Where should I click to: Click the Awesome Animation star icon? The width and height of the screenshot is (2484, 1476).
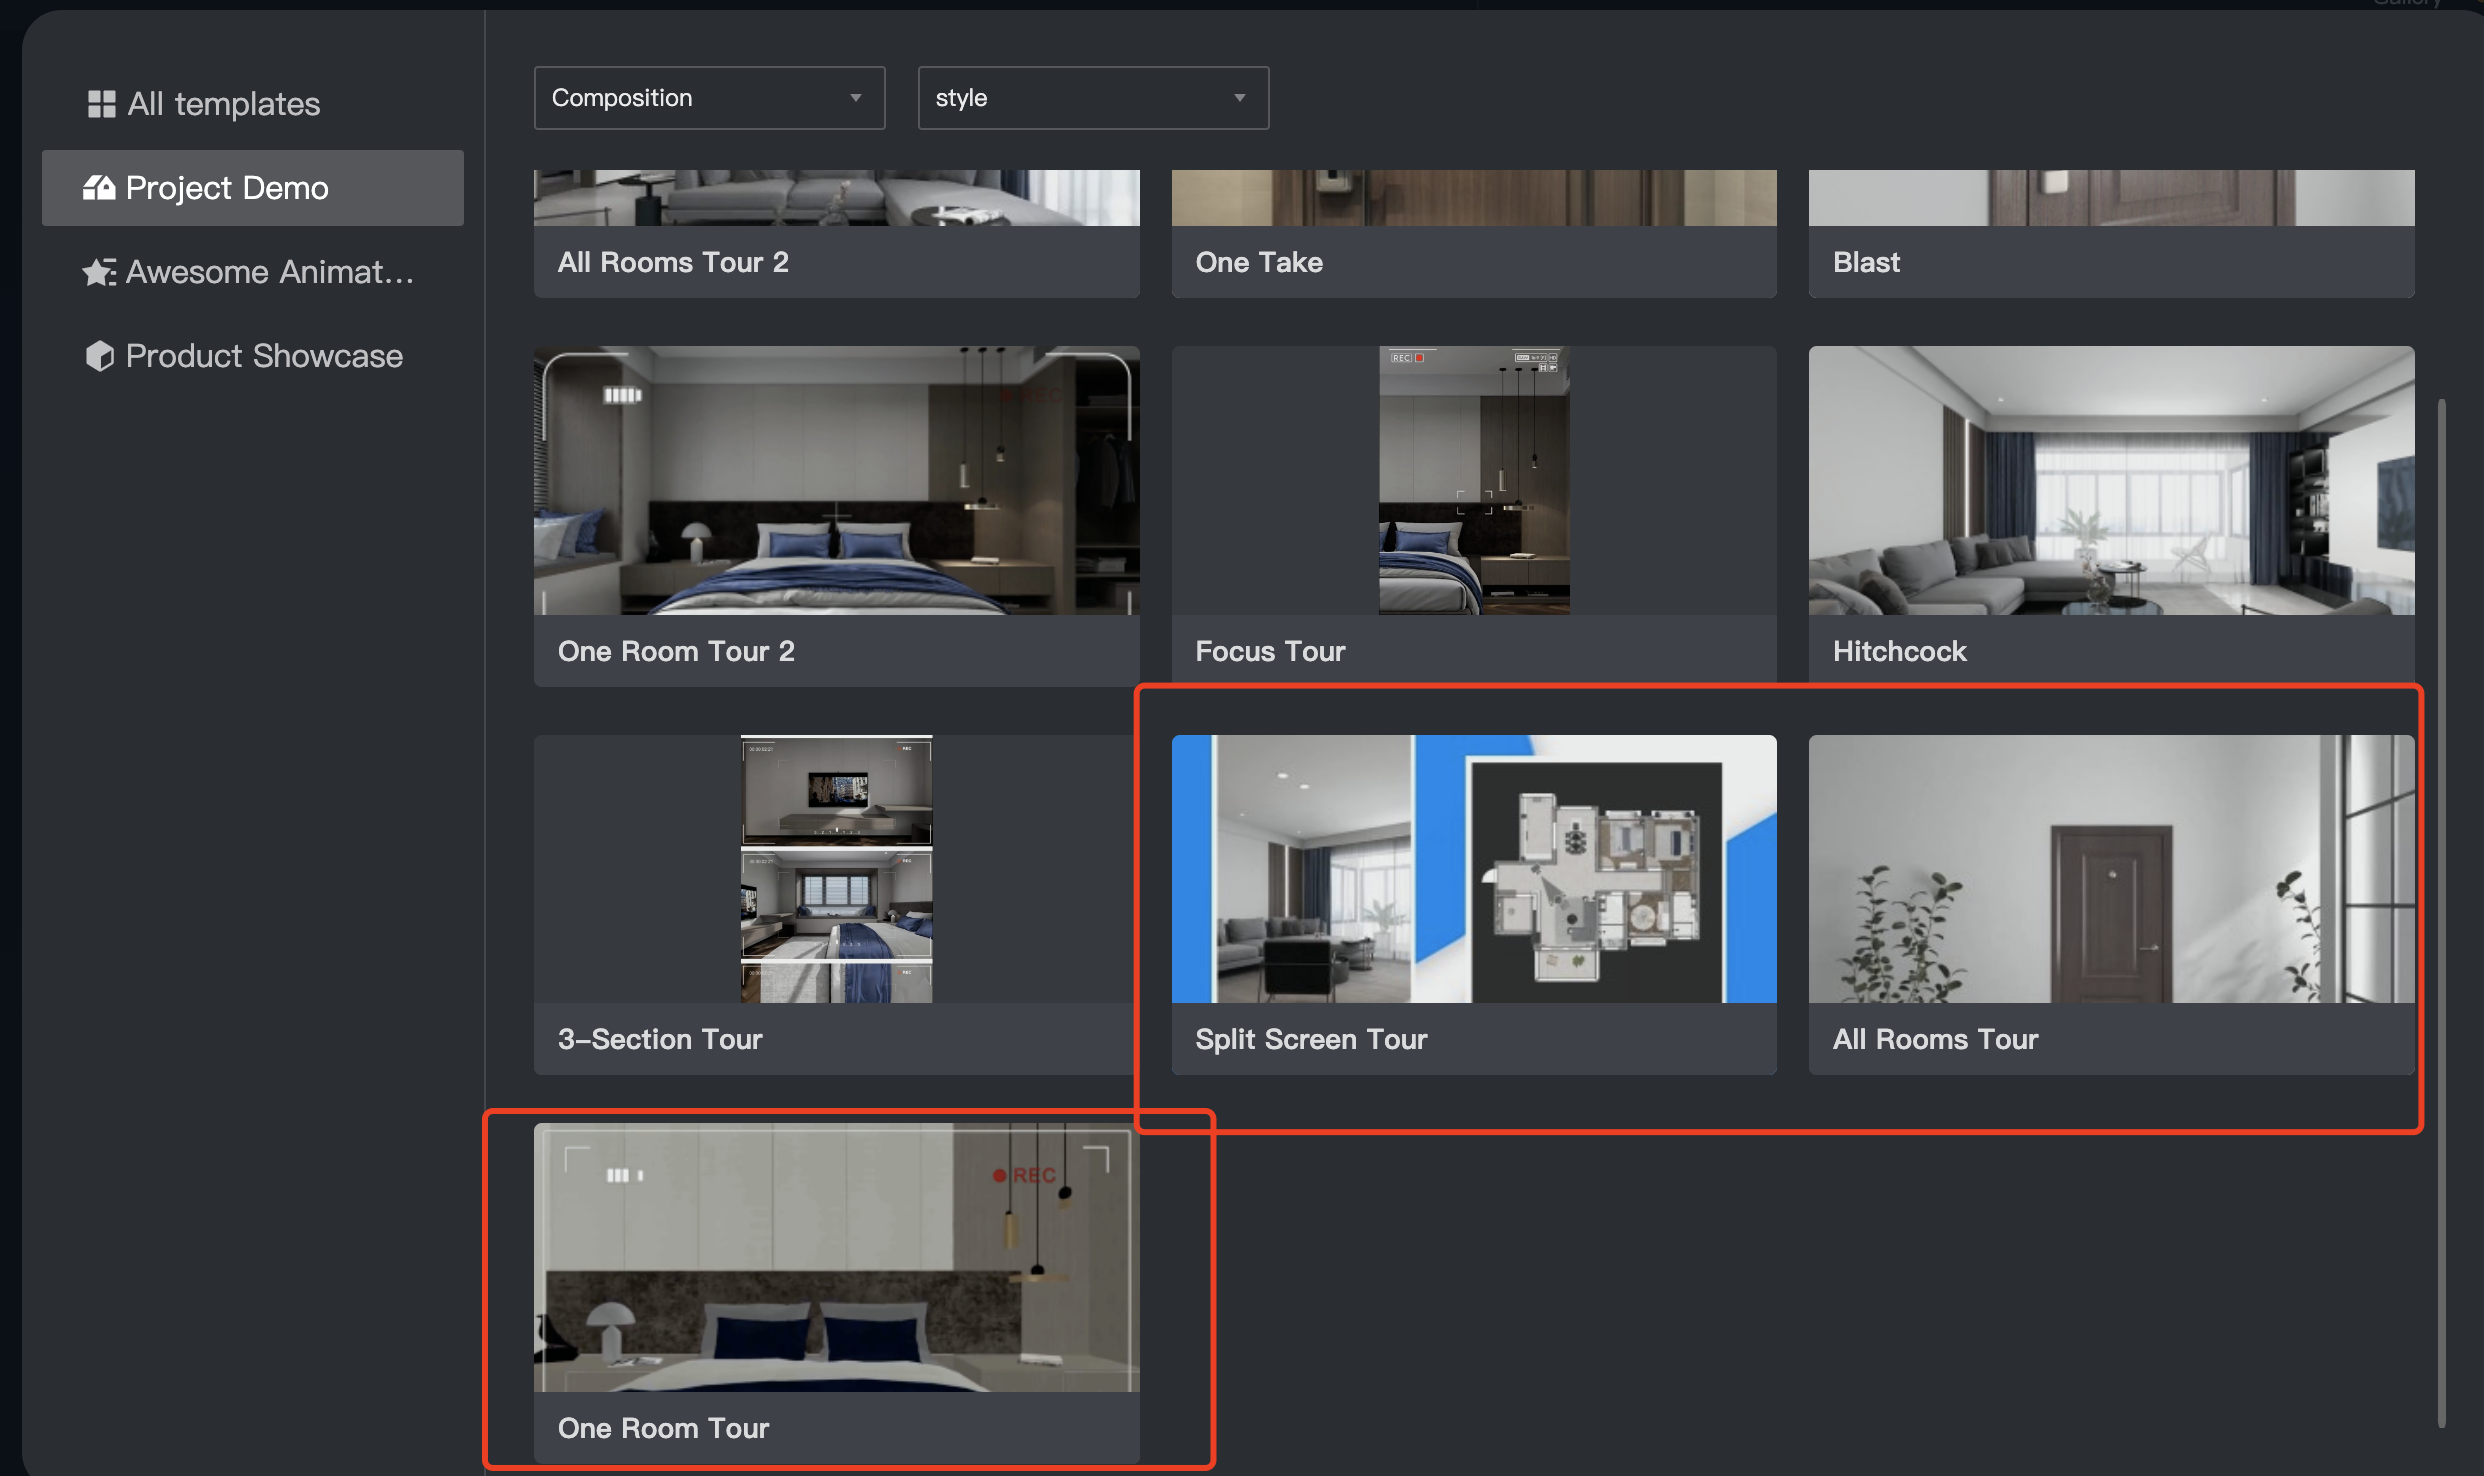coord(99,272)
